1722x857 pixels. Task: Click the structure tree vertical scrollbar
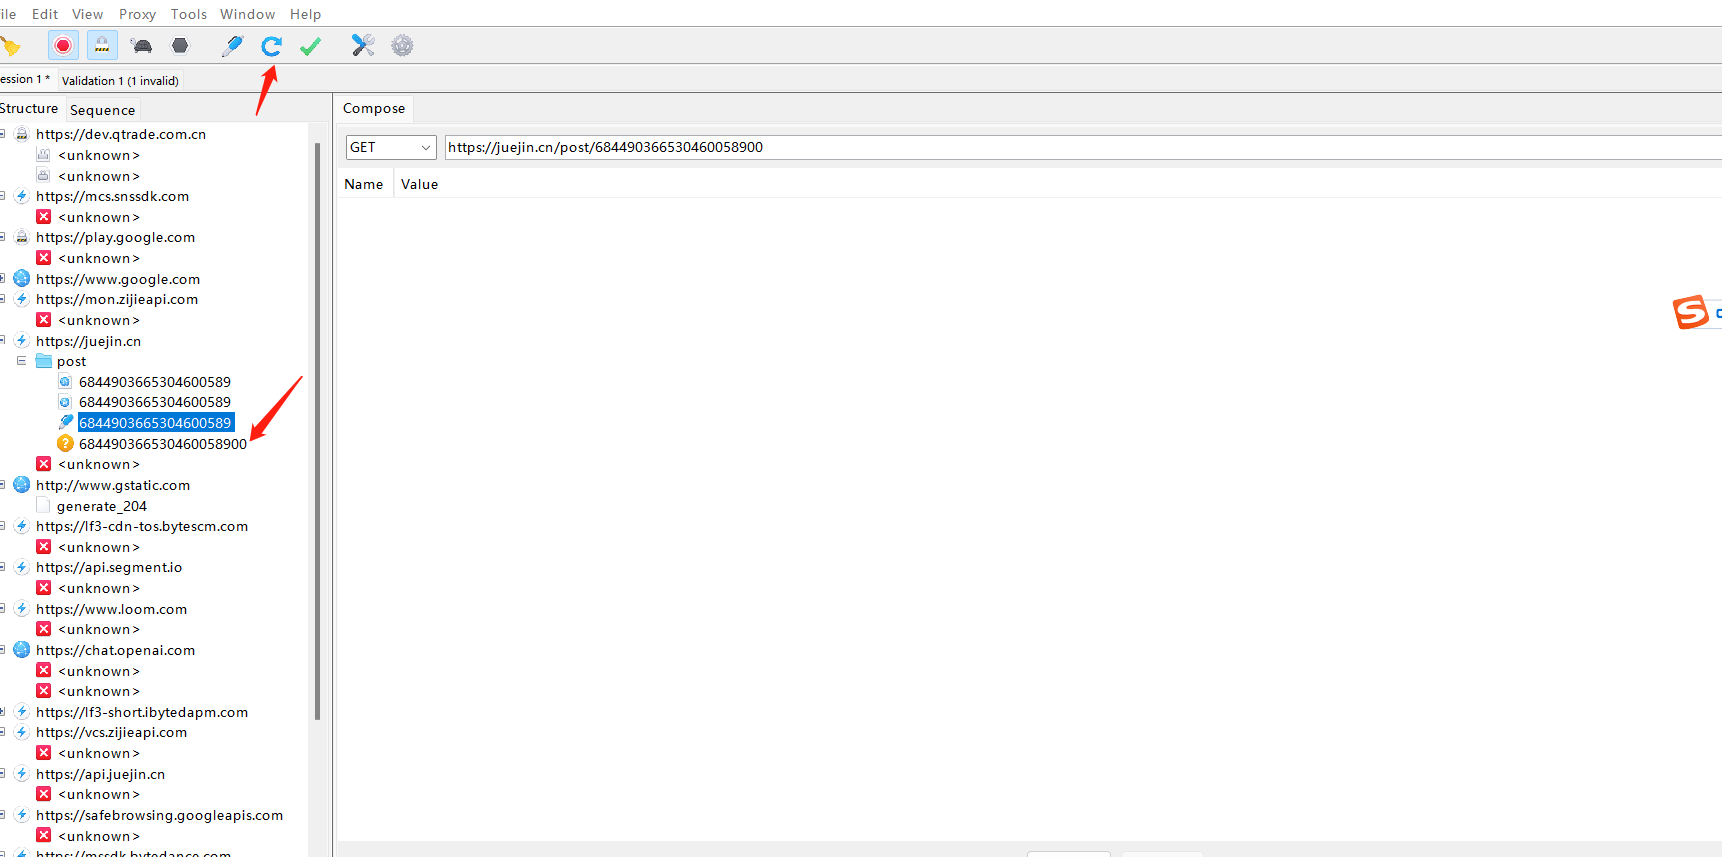point(318,430)
